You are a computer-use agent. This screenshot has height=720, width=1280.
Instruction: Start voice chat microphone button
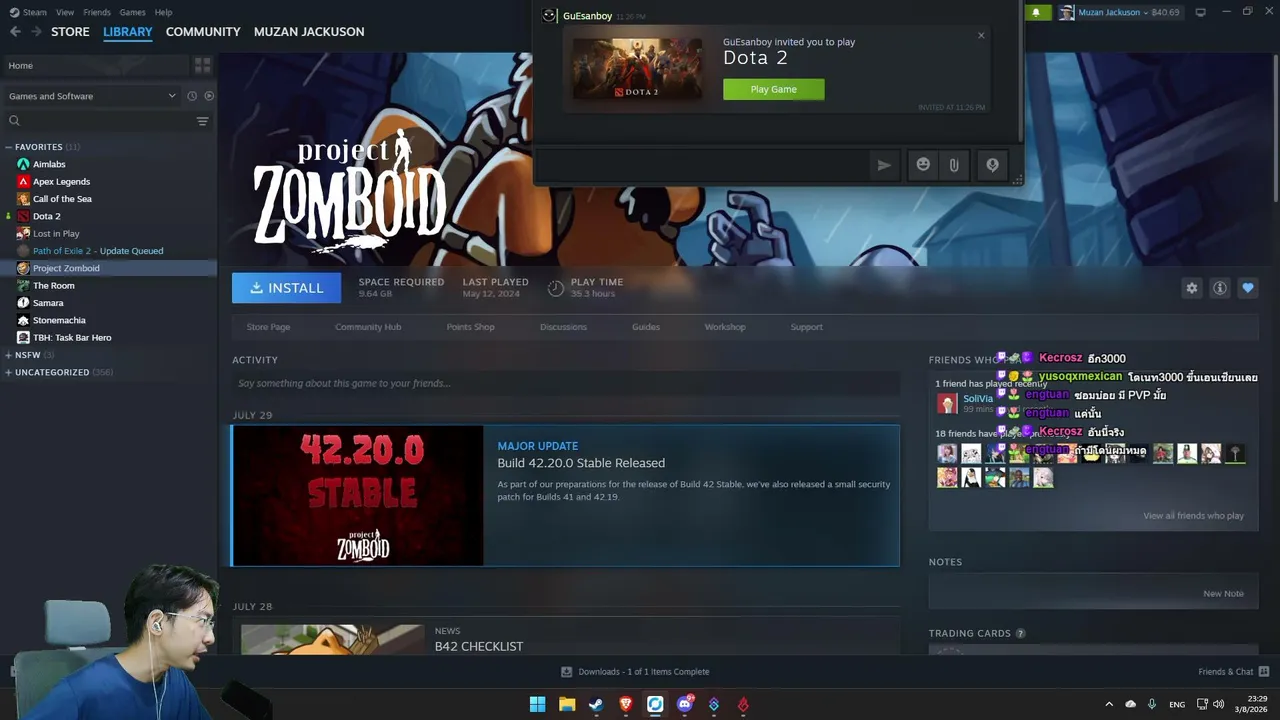click(992, 165)
